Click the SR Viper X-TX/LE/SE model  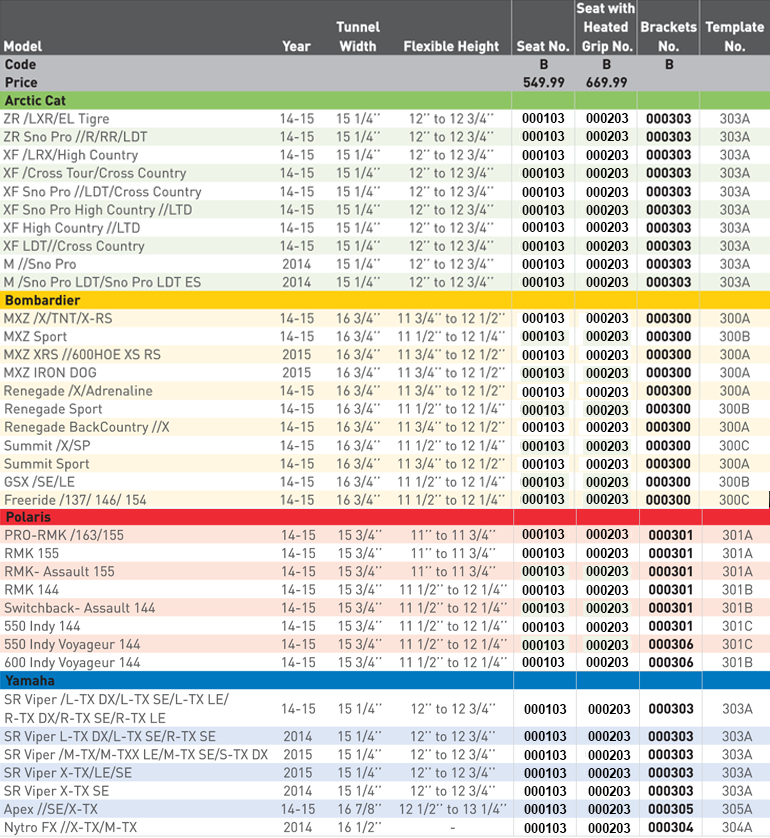[68, 773]
